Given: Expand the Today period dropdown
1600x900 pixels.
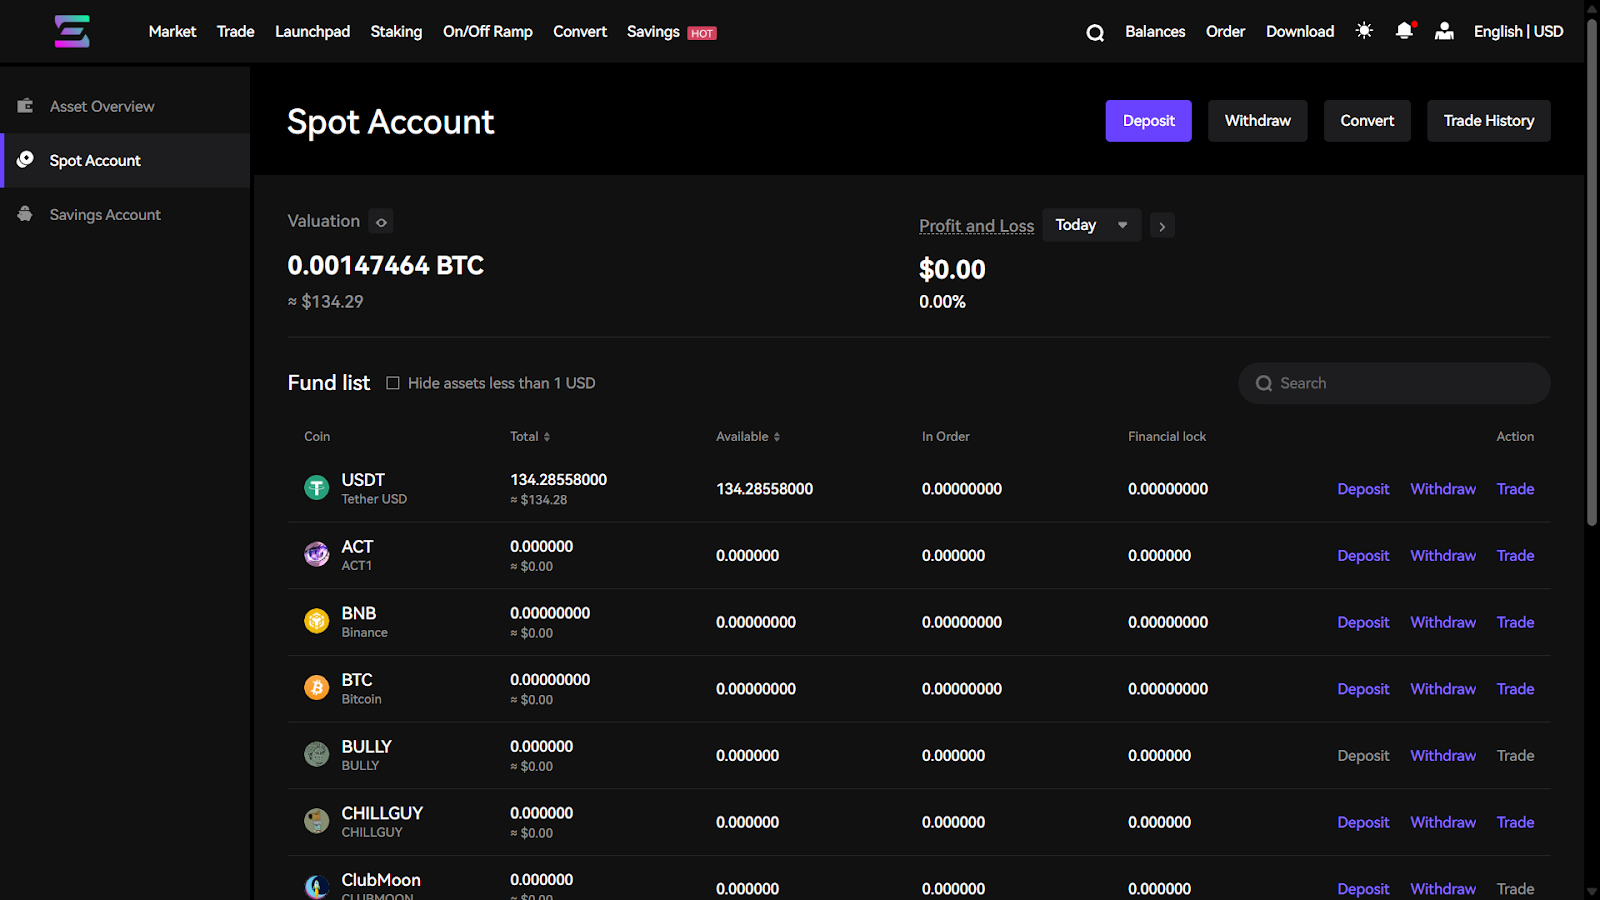Looking at the screenshot, I should tap(1091, 225).
